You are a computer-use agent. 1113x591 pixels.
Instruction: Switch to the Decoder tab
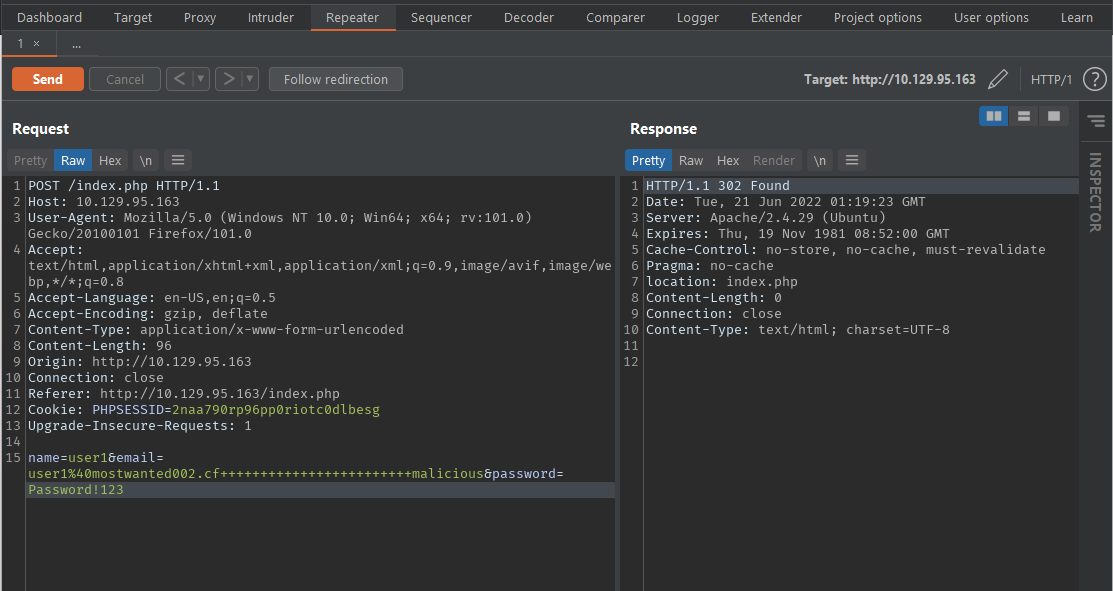point(529,17)
